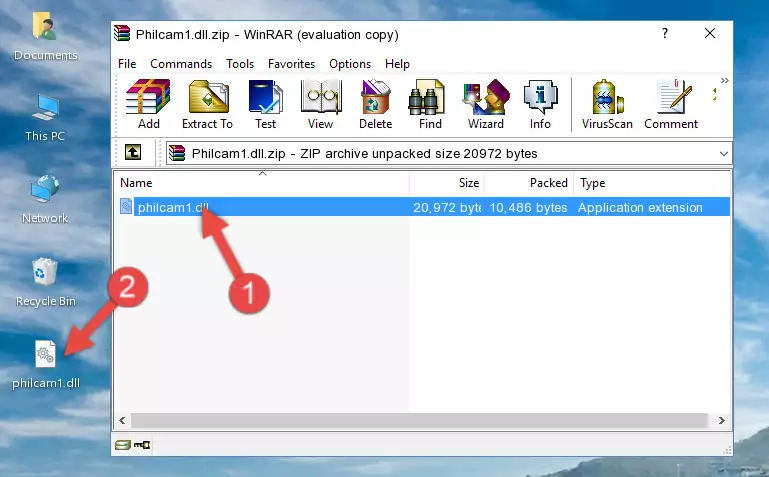Run VirusScan on the archive
Screen dimensions: 769x477
607,104
